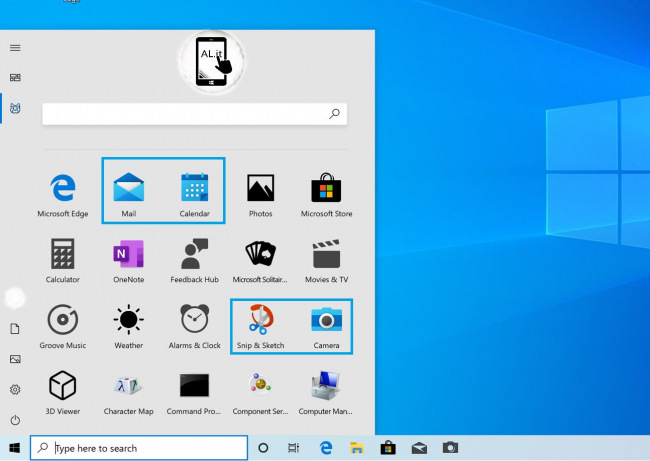This screenshot has width=650, height=461.
Task: Launch Groove Music
Action: point(63,327)
